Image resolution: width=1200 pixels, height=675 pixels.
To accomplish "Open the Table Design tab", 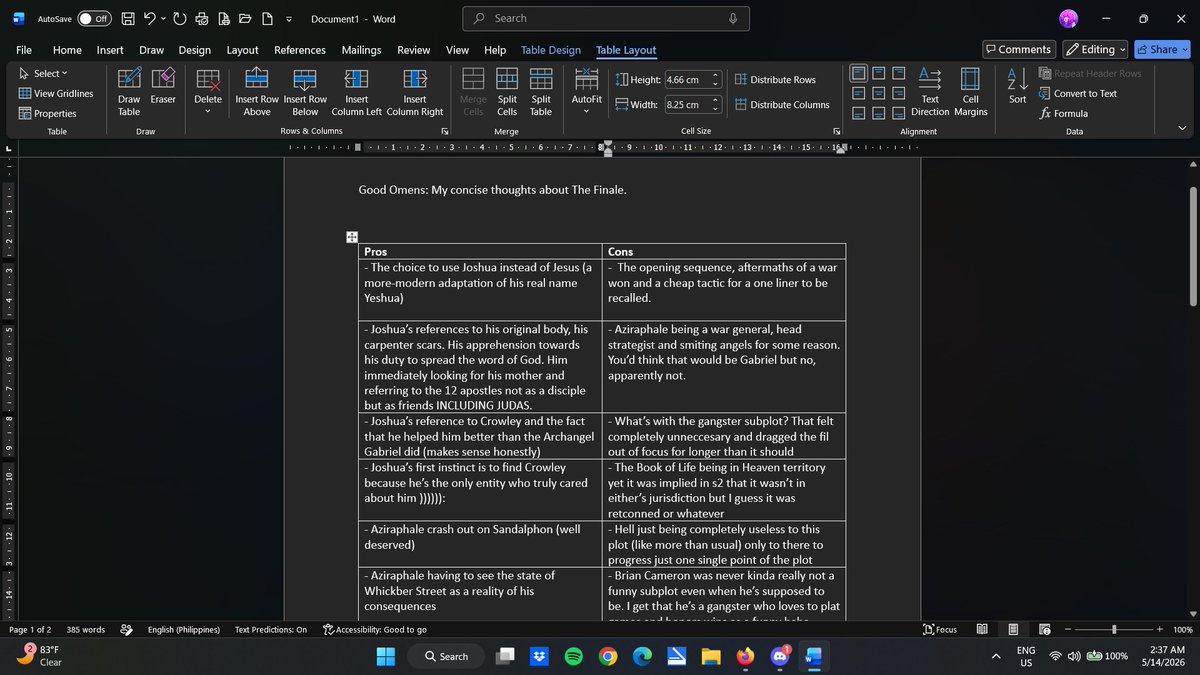I will coord(551,50).
